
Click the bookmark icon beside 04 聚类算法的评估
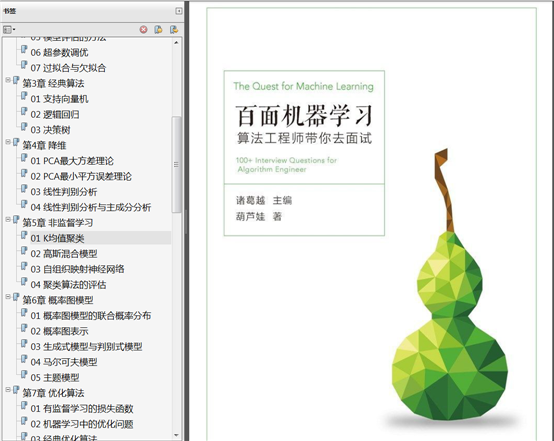[x=24, y=282]
